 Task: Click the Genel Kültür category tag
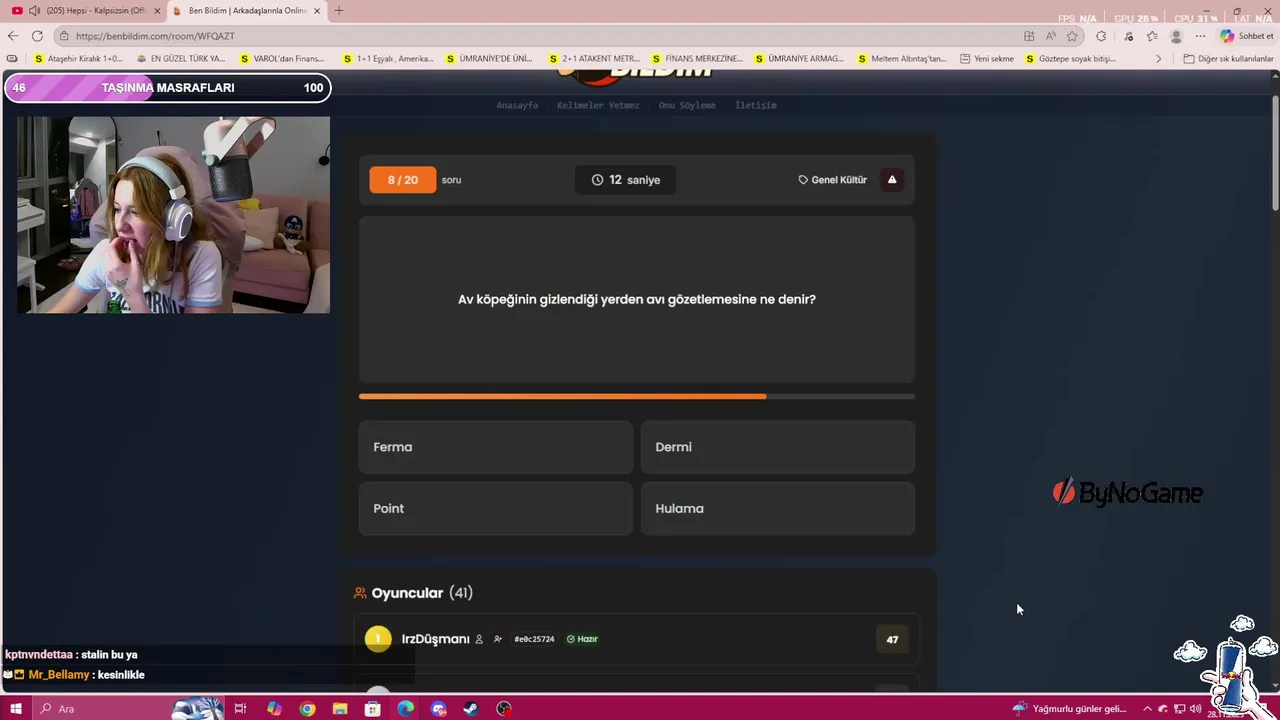click(832, 180)
